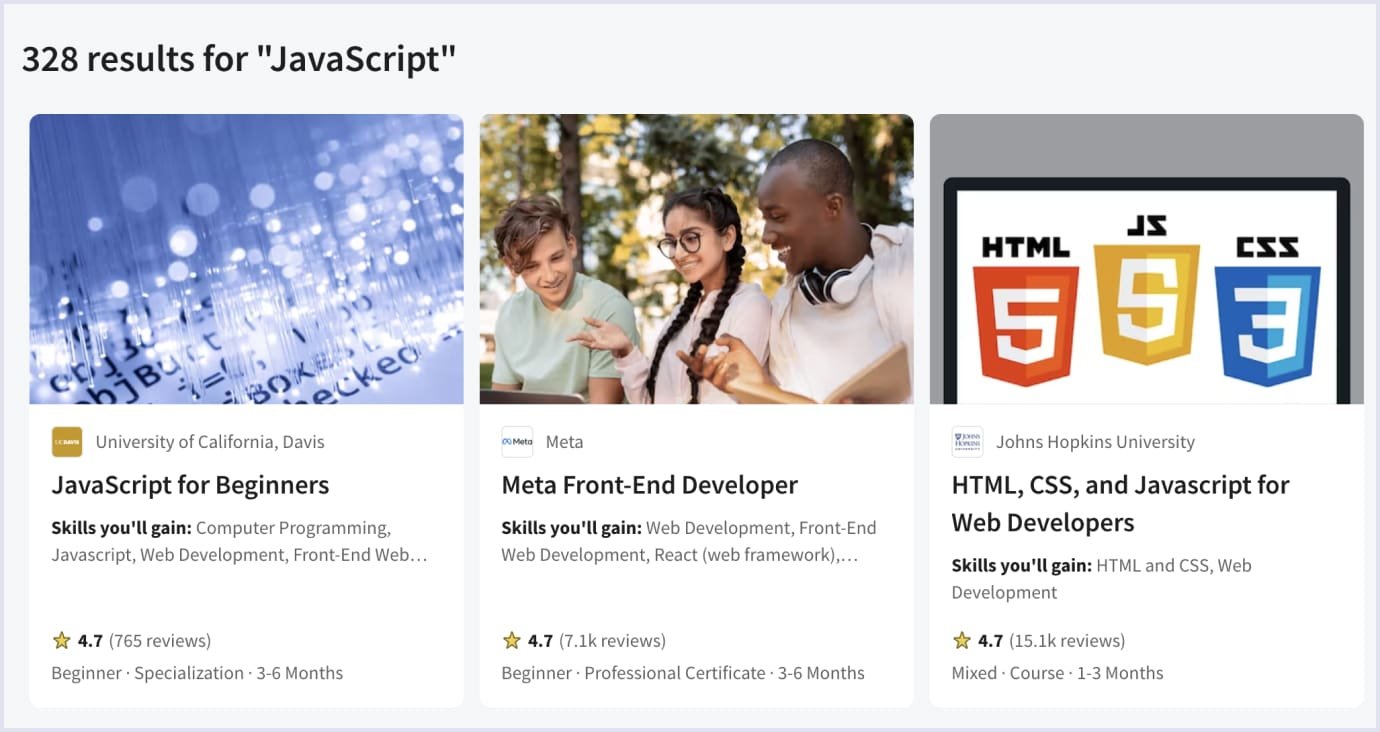Viewport: 1380px width, 732px height.
Task: Click the Johns Hopkins University name
Action: point(1095,442)
